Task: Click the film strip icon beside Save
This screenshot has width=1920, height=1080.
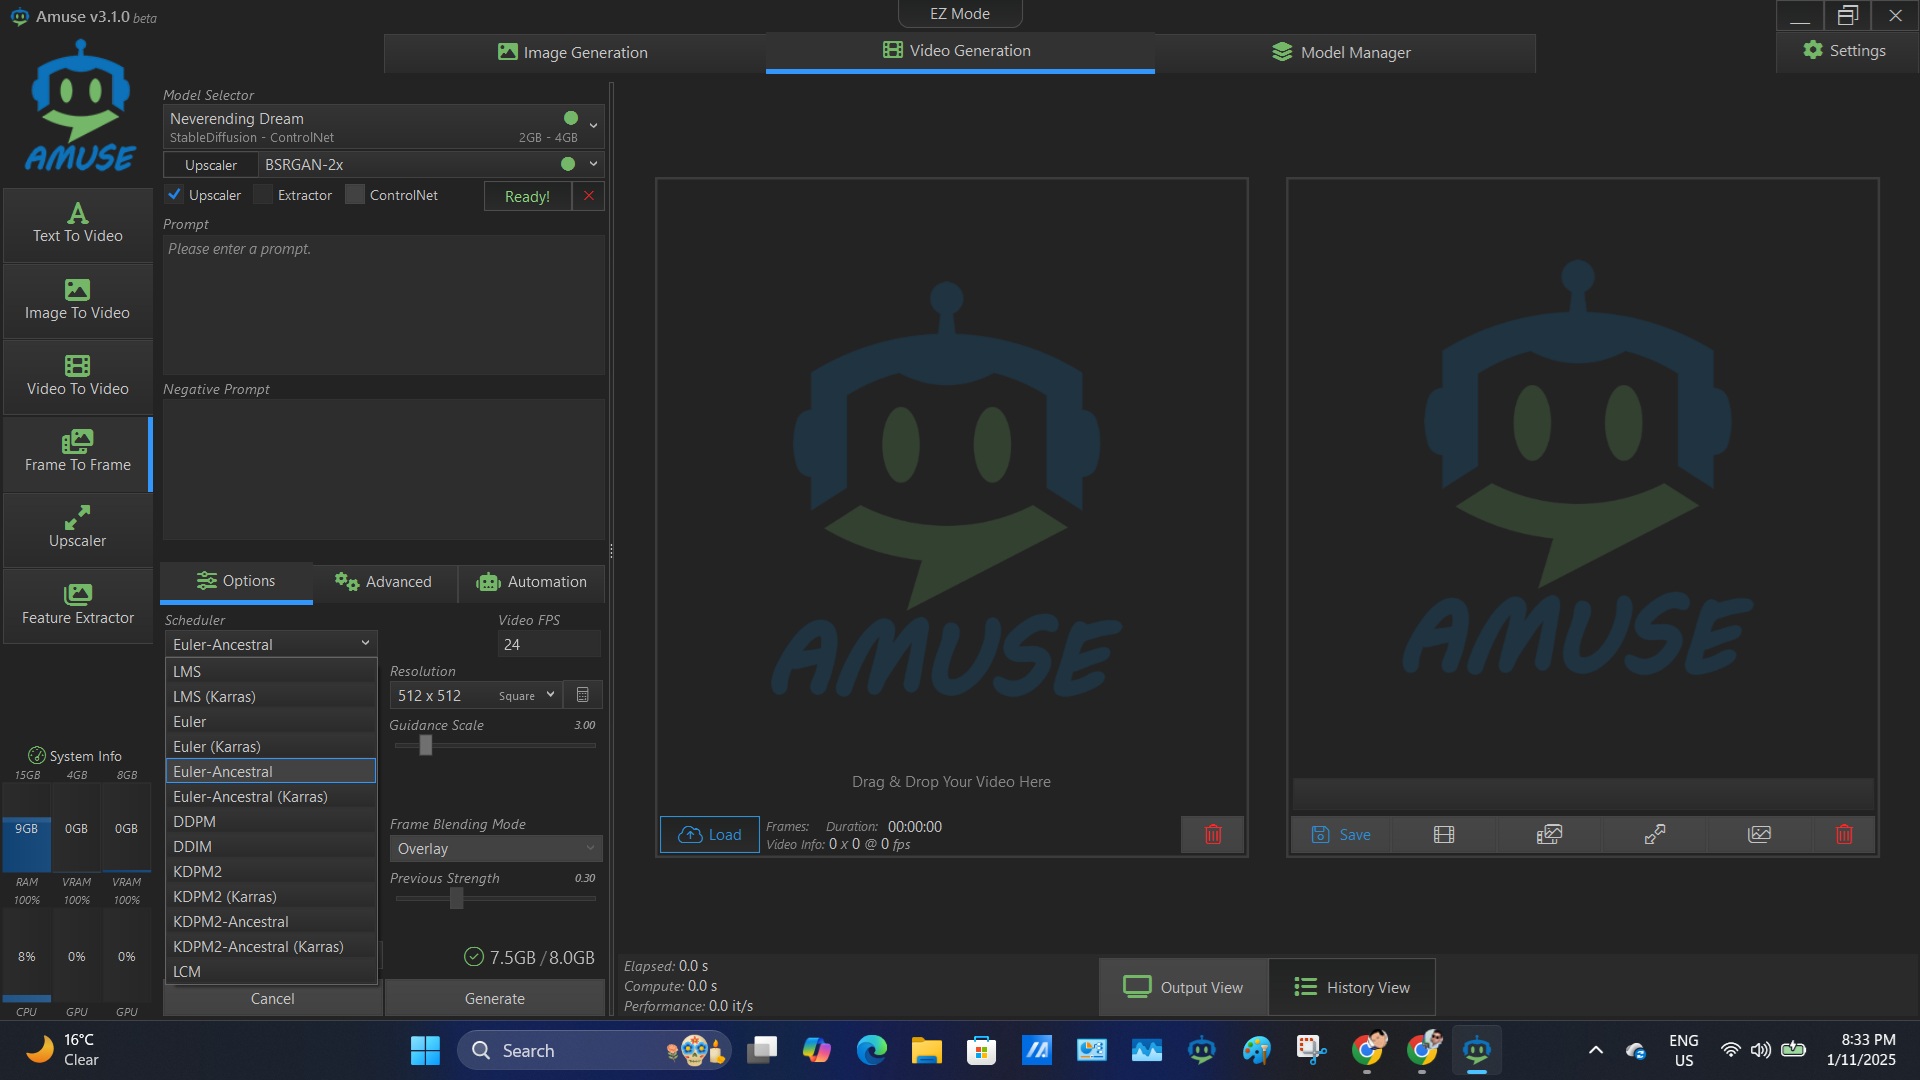Action: tap(1443, 834)
